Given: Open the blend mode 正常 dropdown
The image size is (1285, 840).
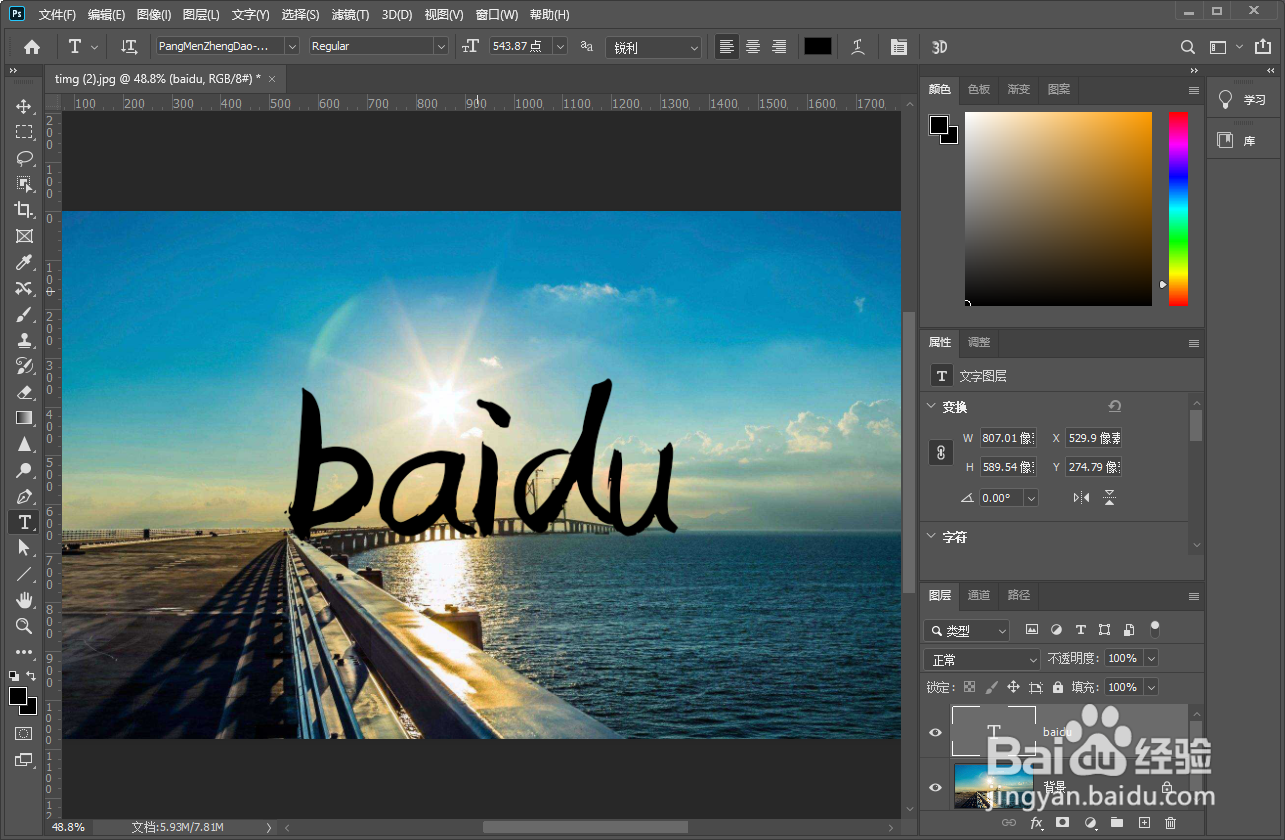Looking at the screenshot, I should pyautogui.click(x=982, y=659).
